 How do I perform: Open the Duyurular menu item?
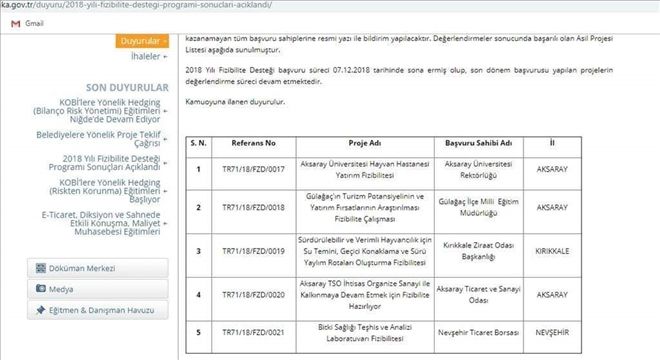(x=142, y=41)
